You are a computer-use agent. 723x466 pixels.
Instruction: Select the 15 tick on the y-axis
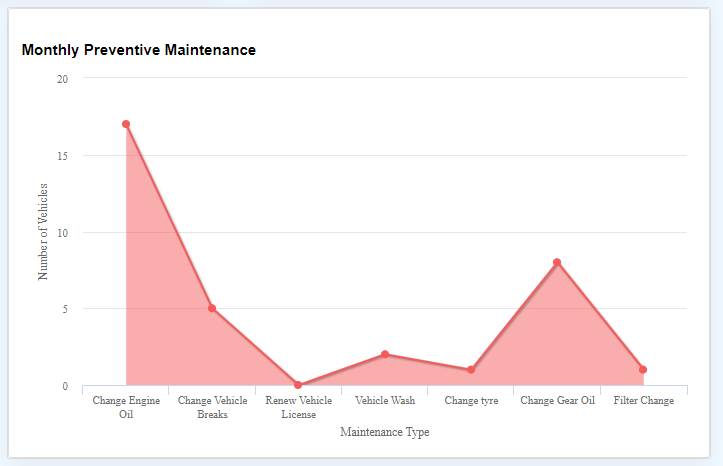coord(62,156)
